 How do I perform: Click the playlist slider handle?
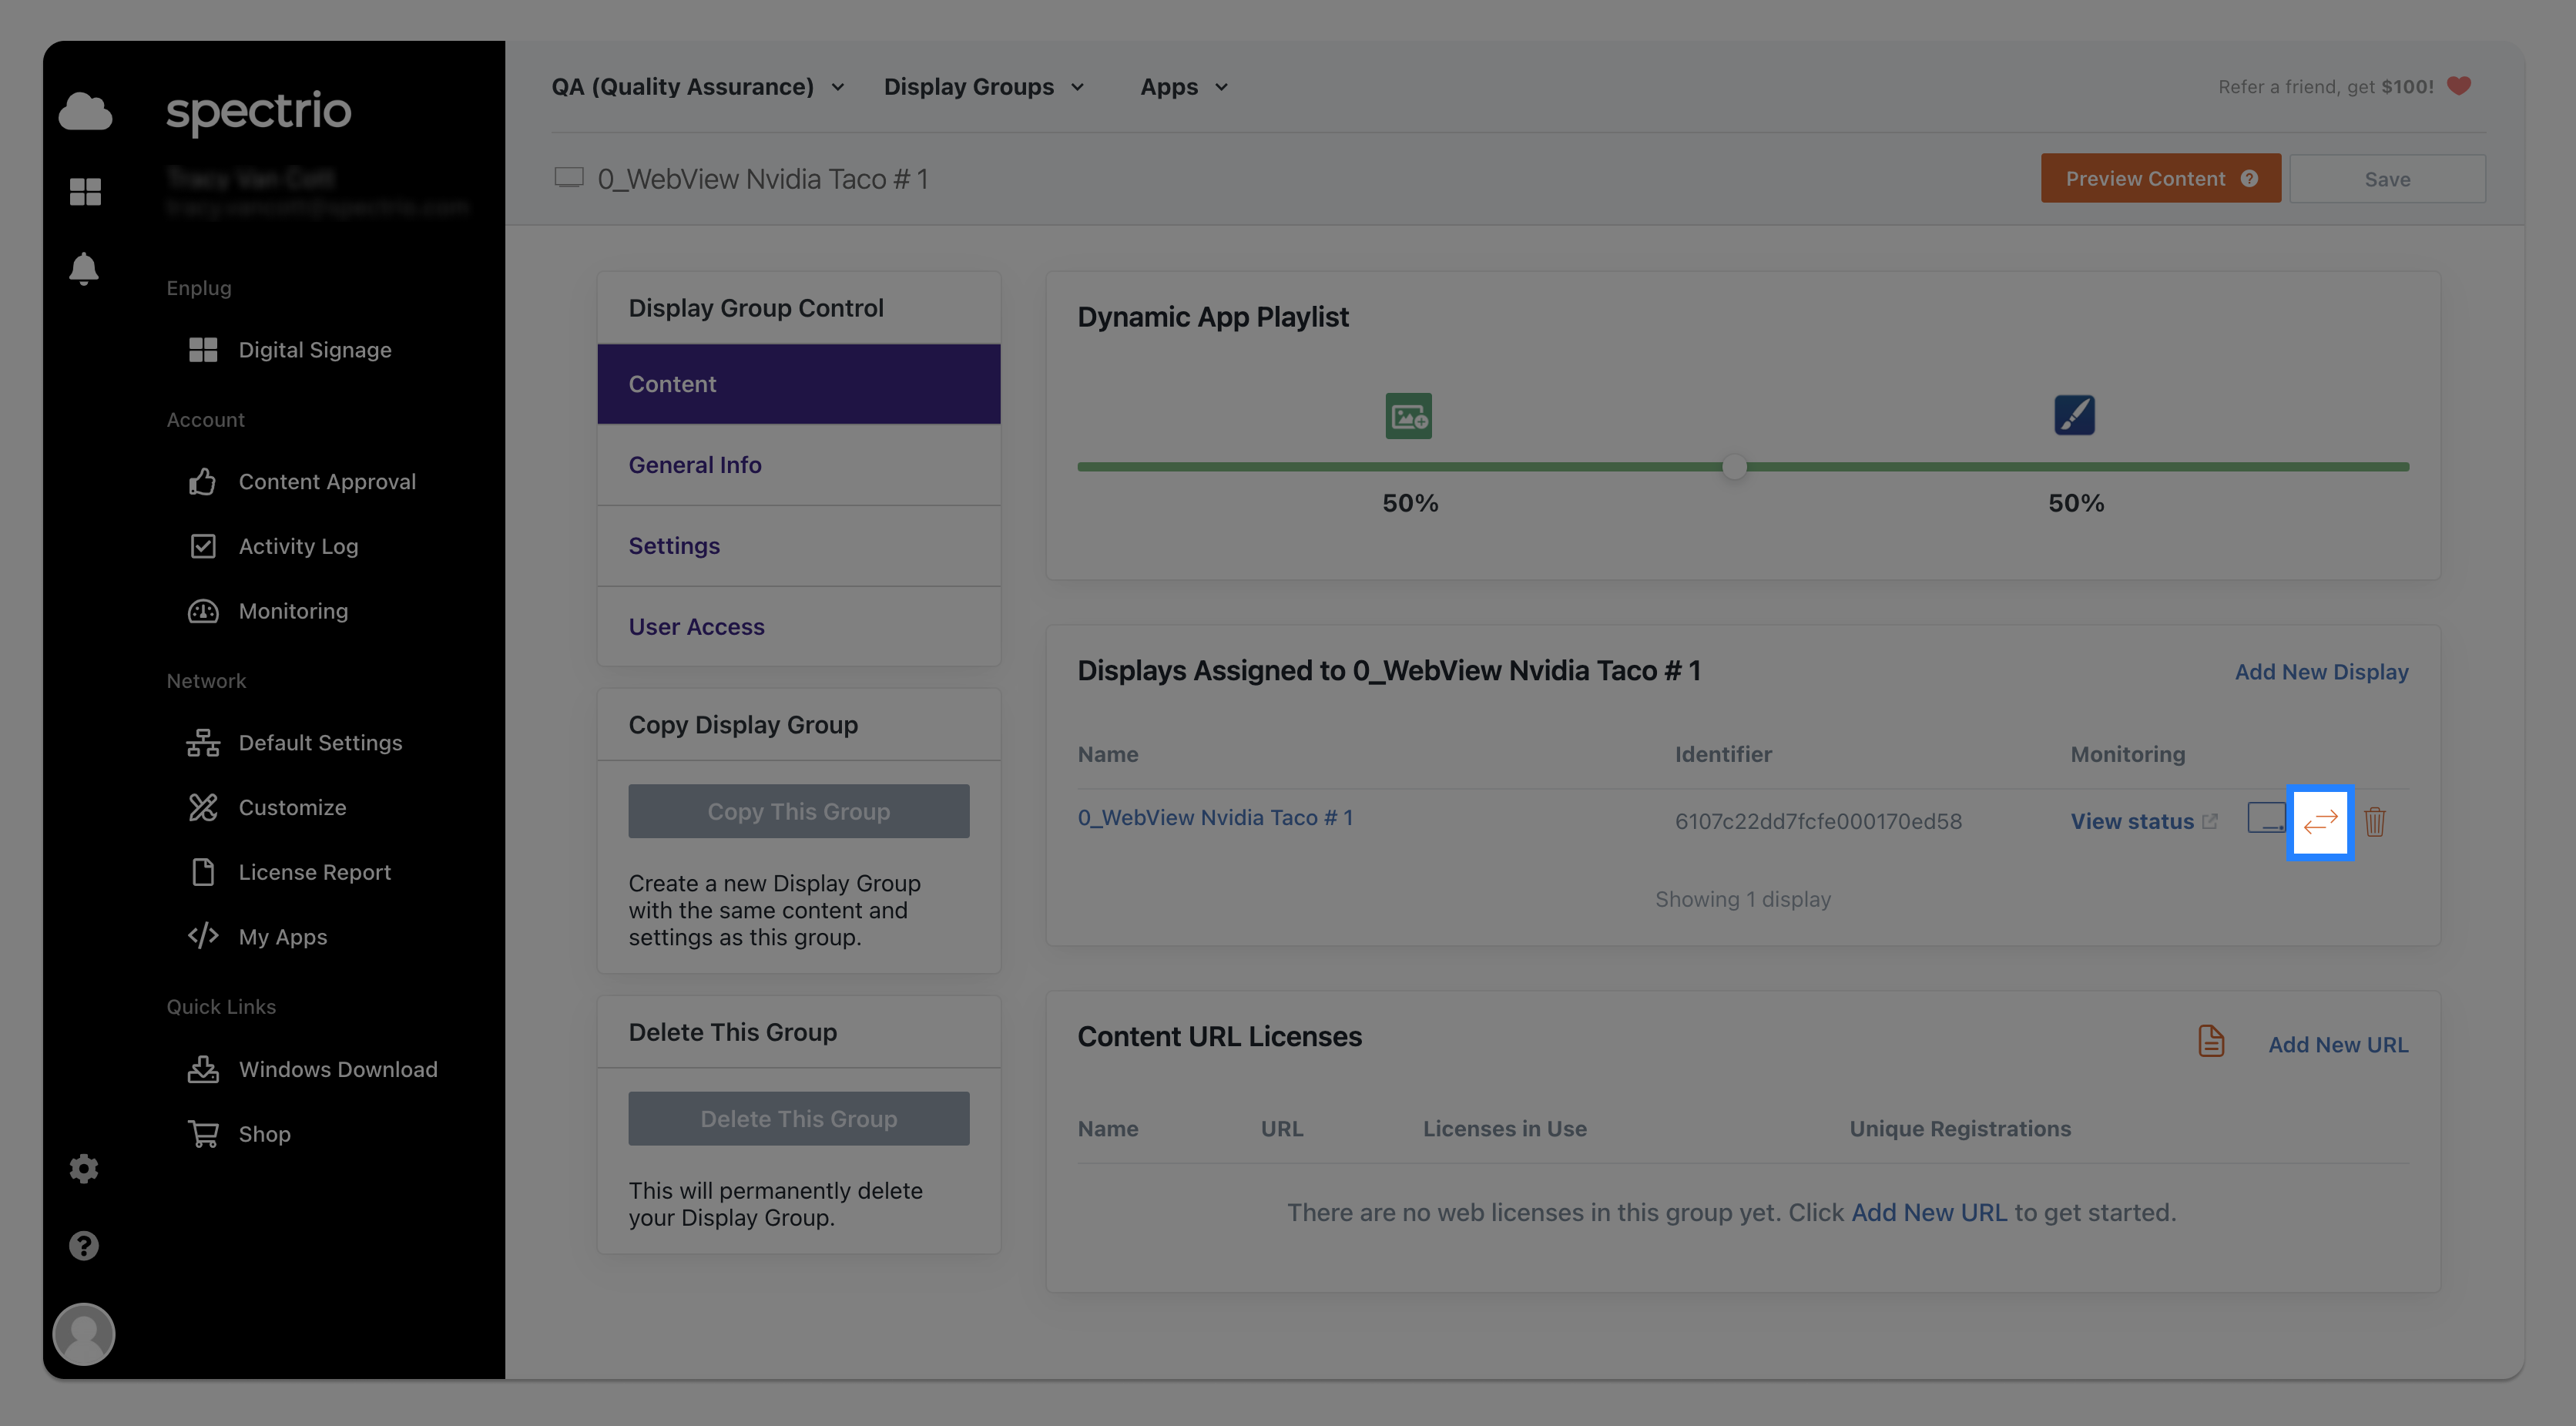coord(1734,466)
